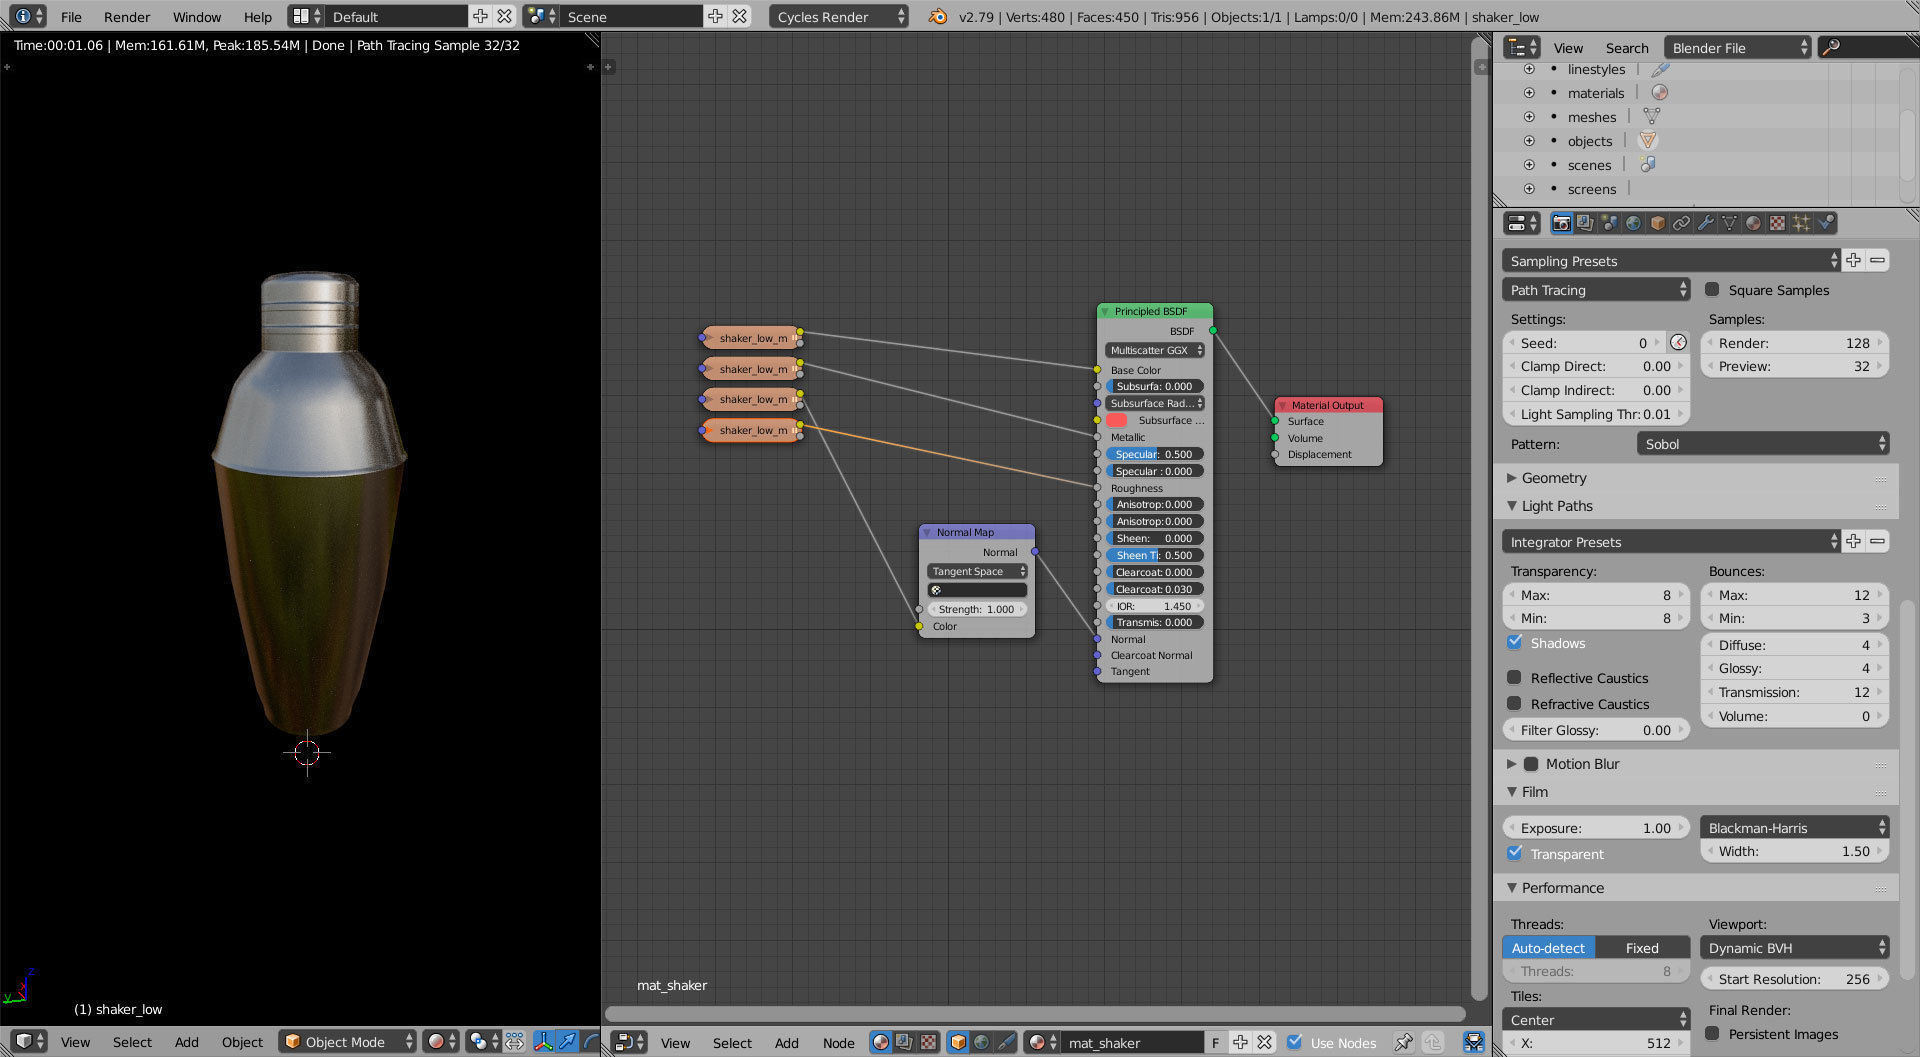
Task: Uncheck Use Nodes in node editor header
Action: pyautogui.click(x=1295, y=1042)
